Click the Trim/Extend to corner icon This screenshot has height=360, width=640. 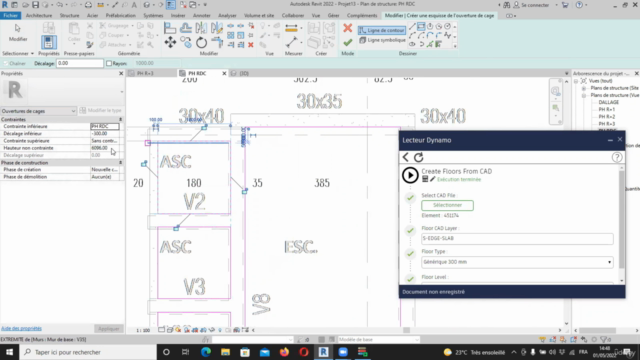(217, 42)
